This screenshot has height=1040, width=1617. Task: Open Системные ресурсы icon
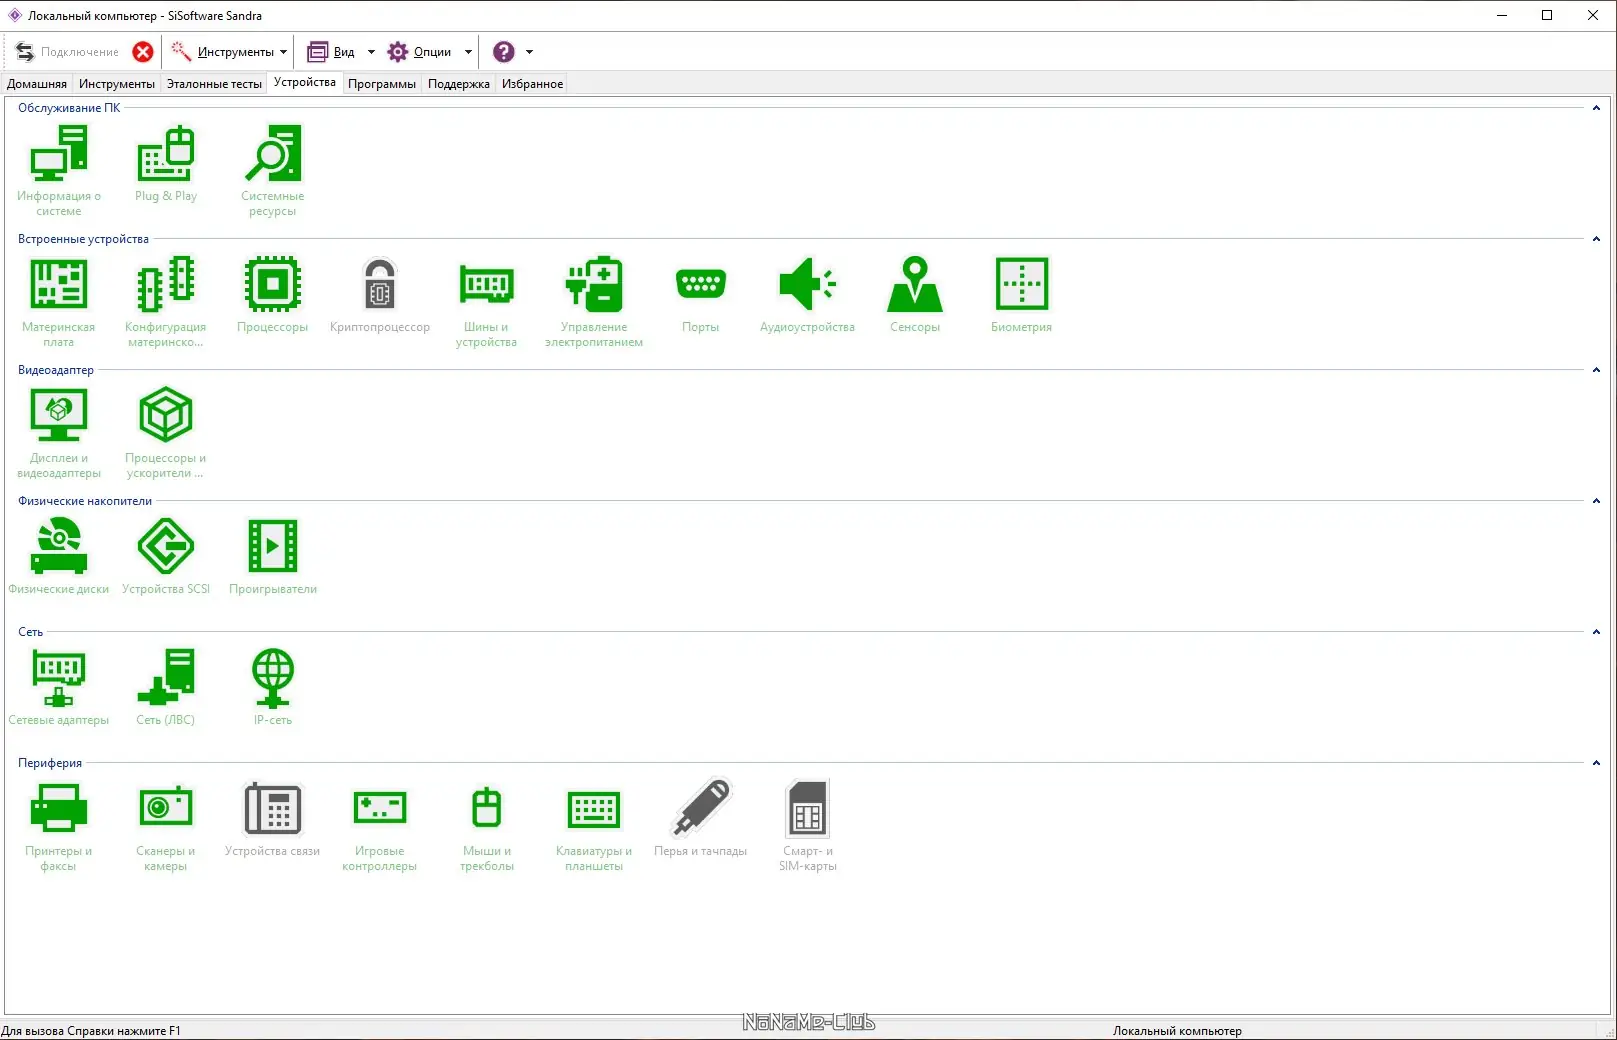click(273, 170)
